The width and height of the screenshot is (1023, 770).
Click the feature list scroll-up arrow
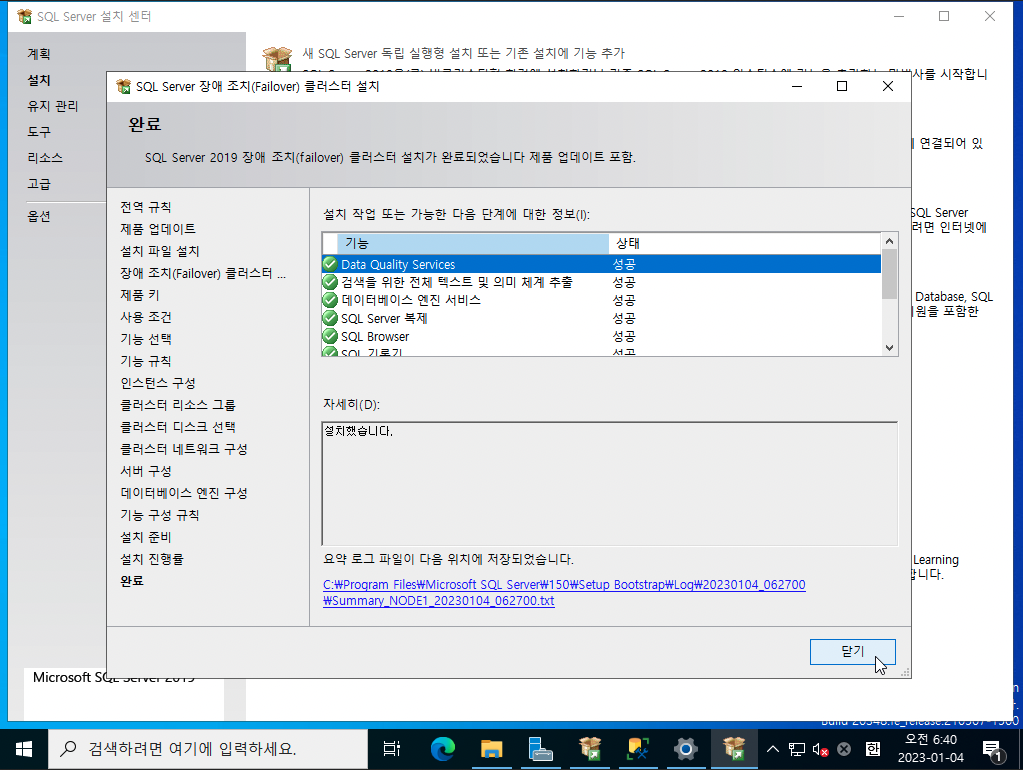(889, 241)
